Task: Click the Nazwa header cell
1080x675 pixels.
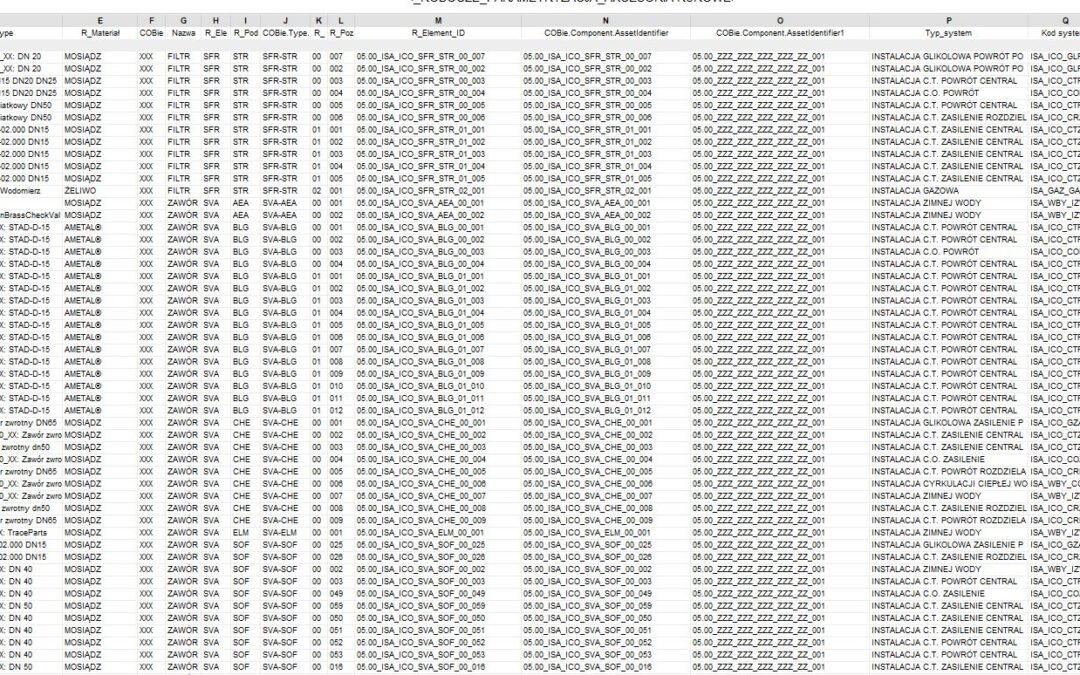Action: pos(183,33)
